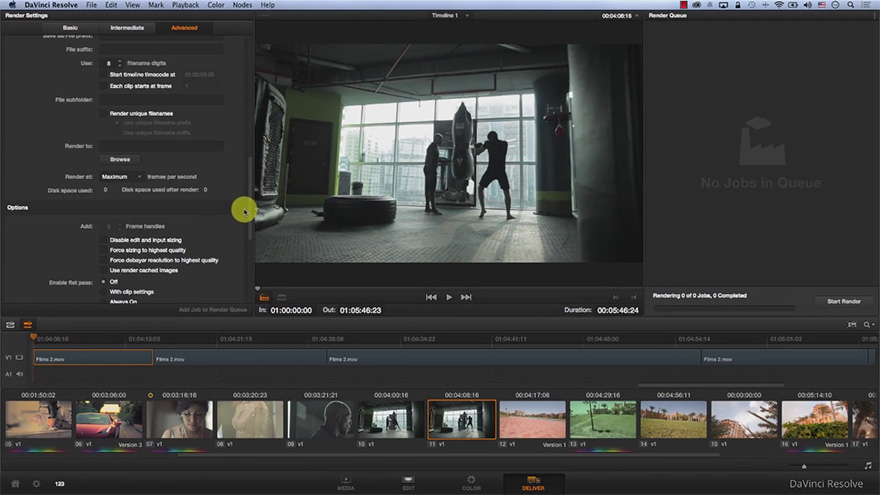
Task: Enable Each clip starts at frame
Action: tap(103, 86)
